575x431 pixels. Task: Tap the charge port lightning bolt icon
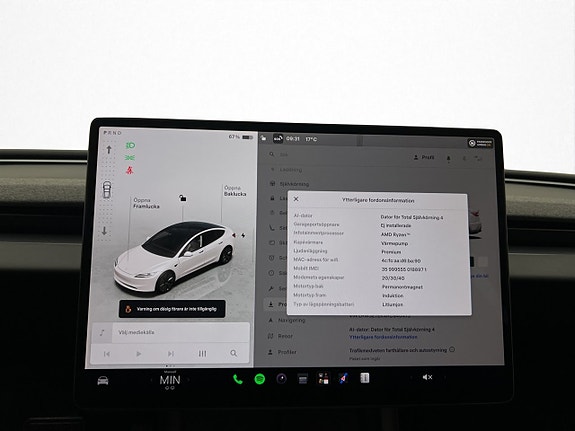243,235
